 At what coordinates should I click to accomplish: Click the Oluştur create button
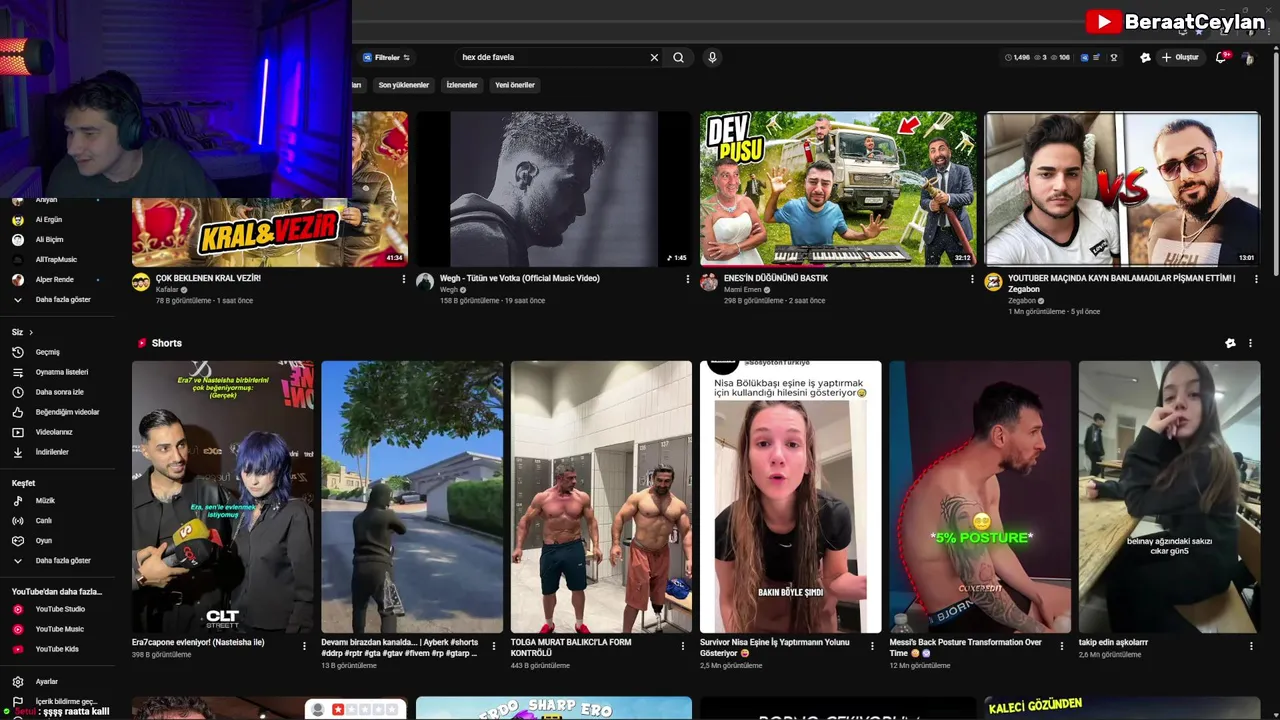pos(1180,58)
